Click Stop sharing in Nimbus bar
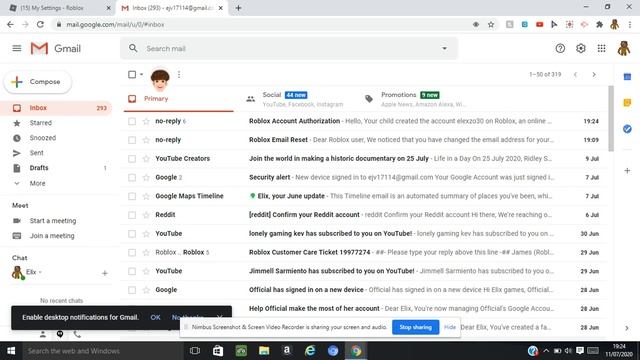 tap(416, 327)
